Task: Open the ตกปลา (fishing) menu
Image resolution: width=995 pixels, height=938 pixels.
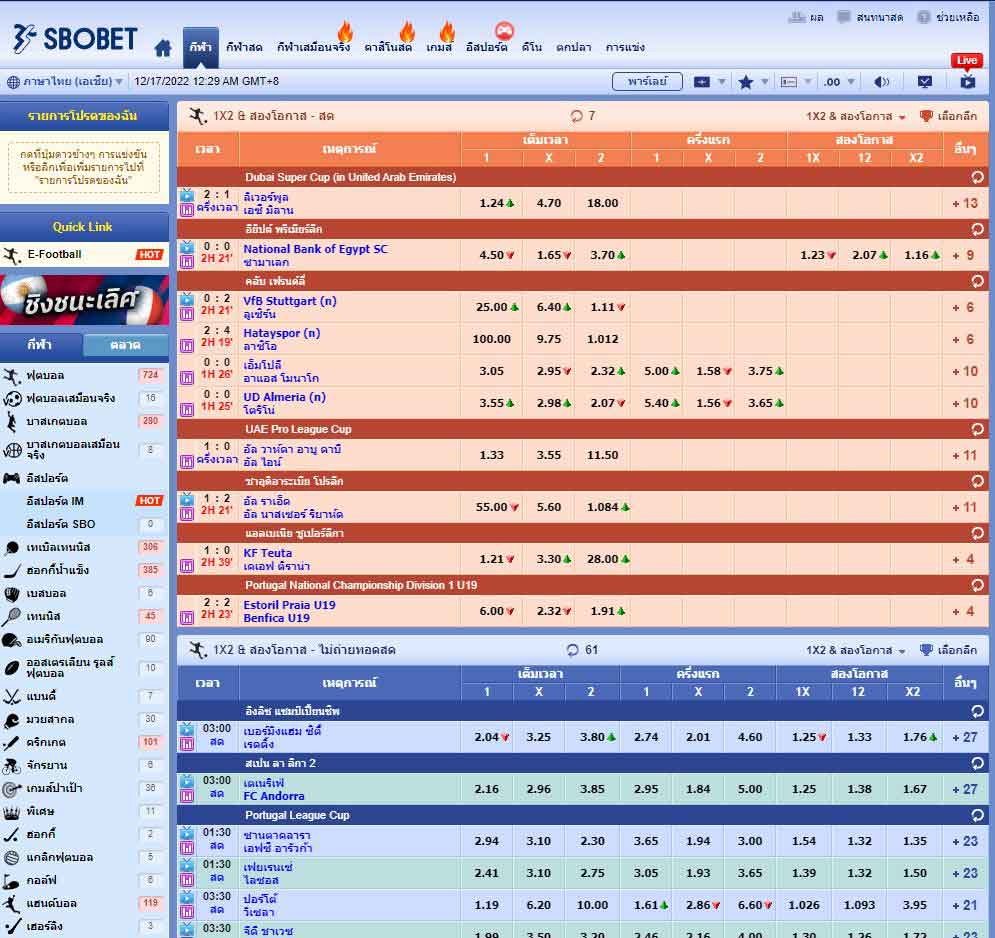Action: [x=574, y=47]
